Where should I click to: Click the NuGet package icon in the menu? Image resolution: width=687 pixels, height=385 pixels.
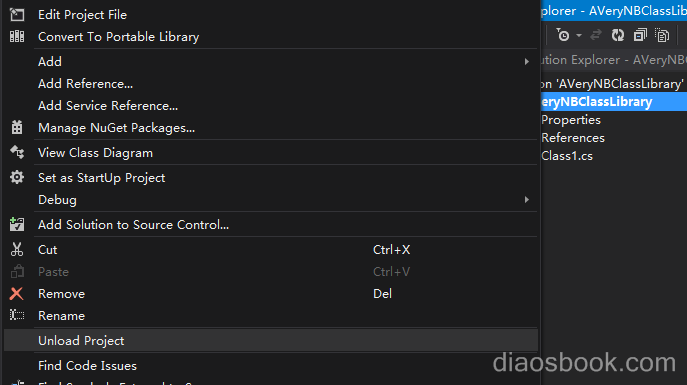point(17,127)
